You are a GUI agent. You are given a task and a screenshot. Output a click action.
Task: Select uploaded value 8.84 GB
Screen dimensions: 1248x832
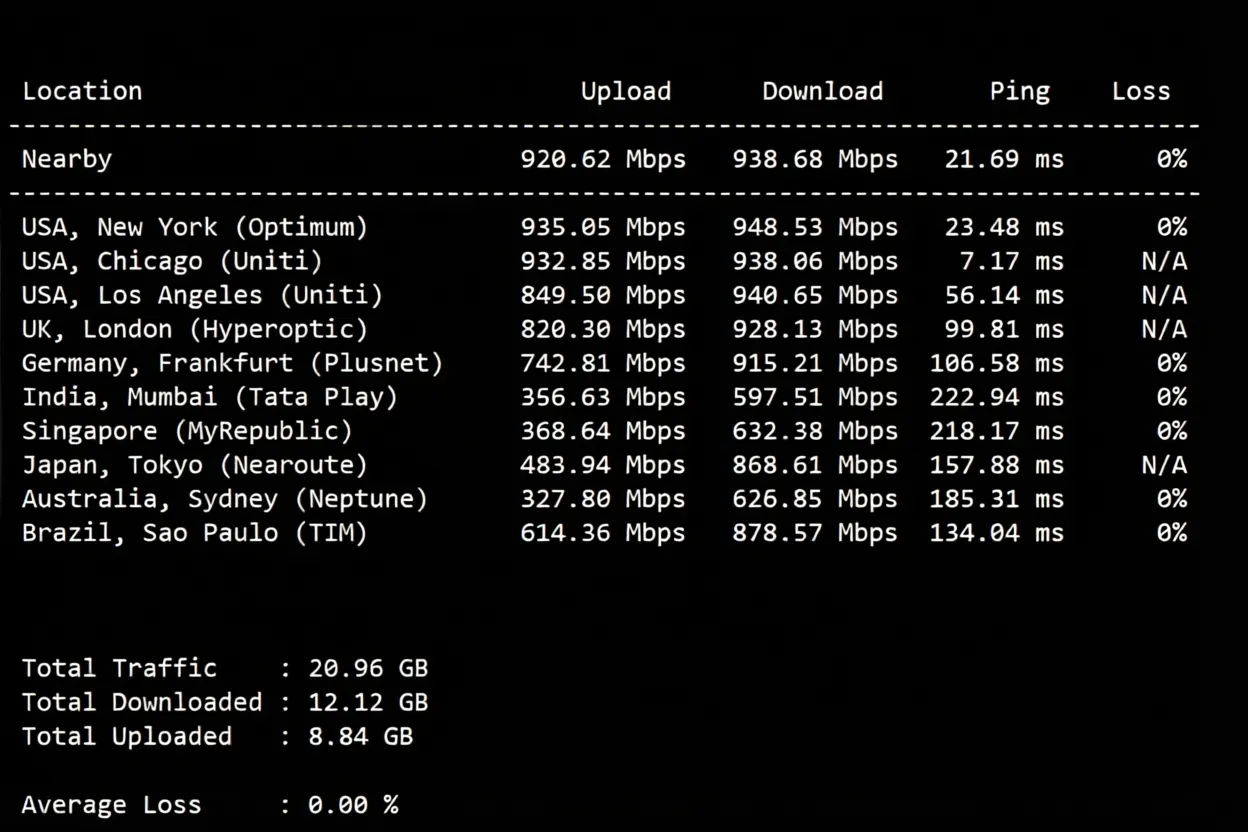click(360, 736)
